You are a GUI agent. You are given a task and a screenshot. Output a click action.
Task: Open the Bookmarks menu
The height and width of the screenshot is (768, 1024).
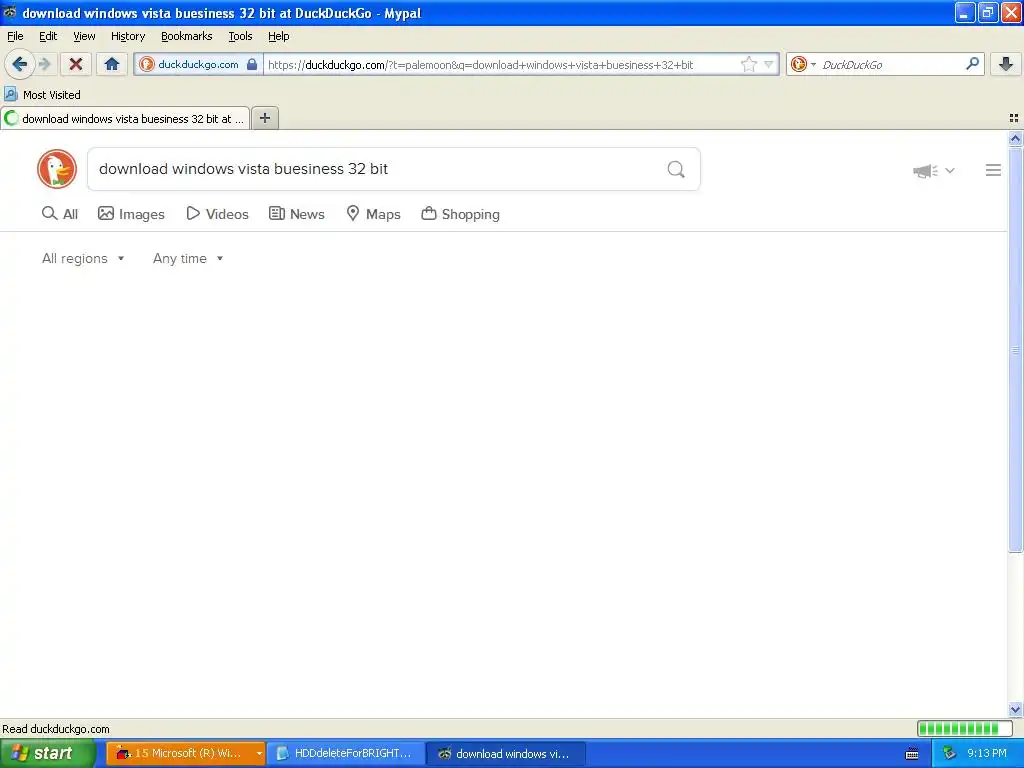coord(186,36)
